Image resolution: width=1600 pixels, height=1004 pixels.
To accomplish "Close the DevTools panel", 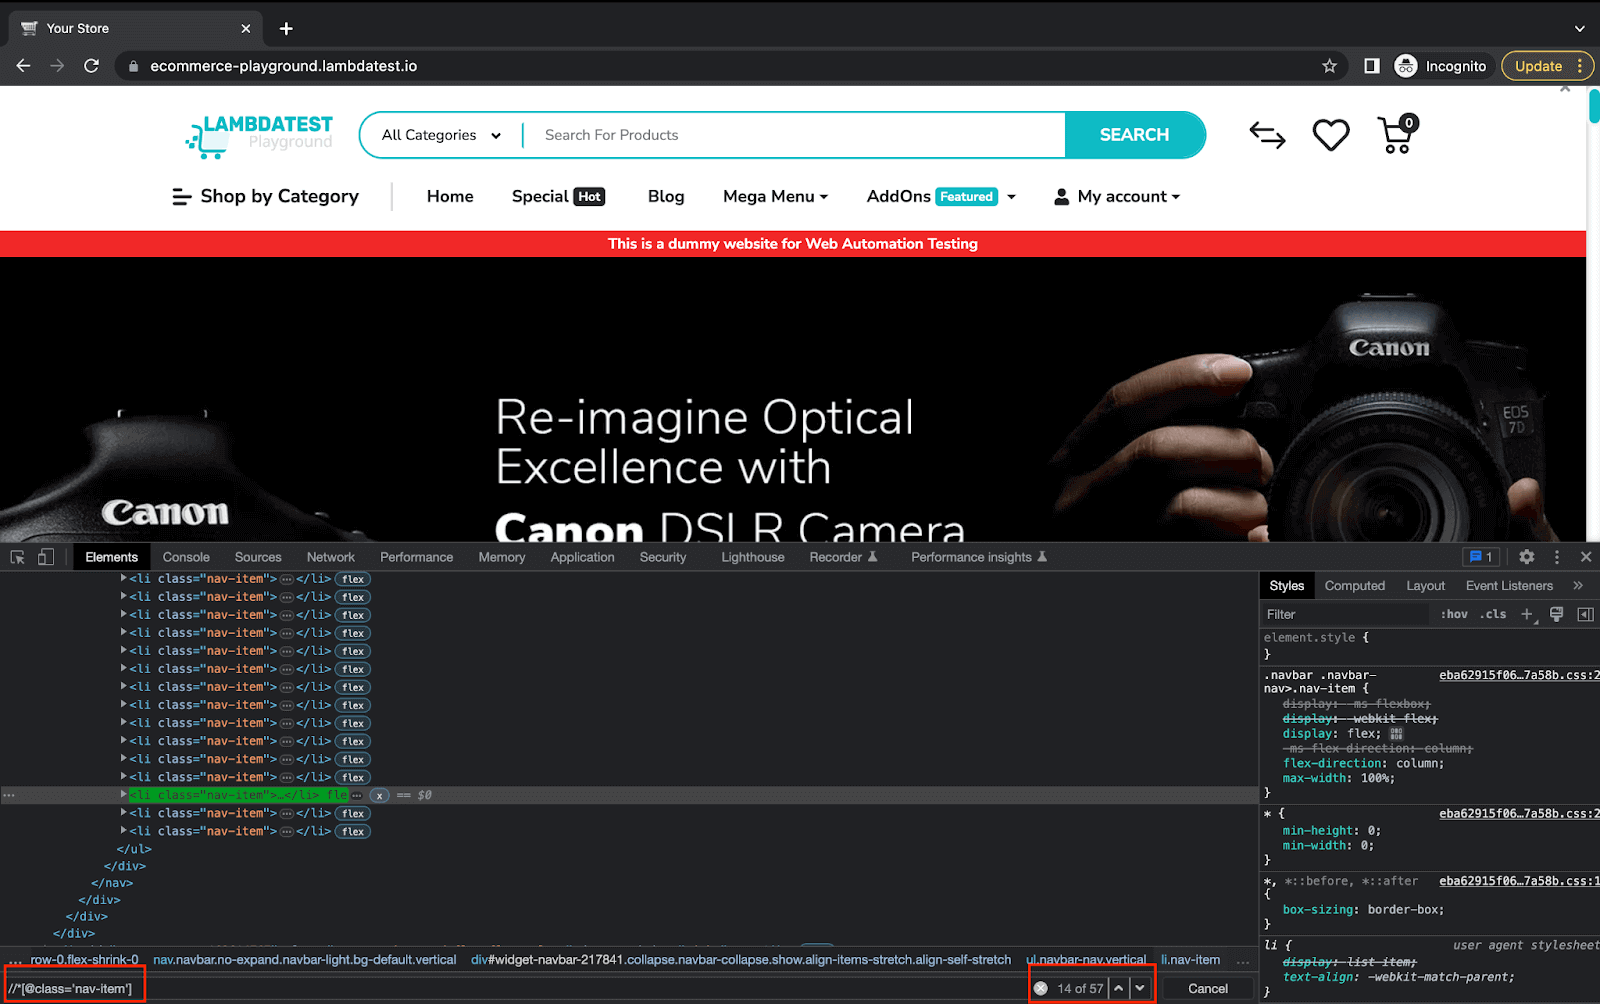I will click(1586, 557).
